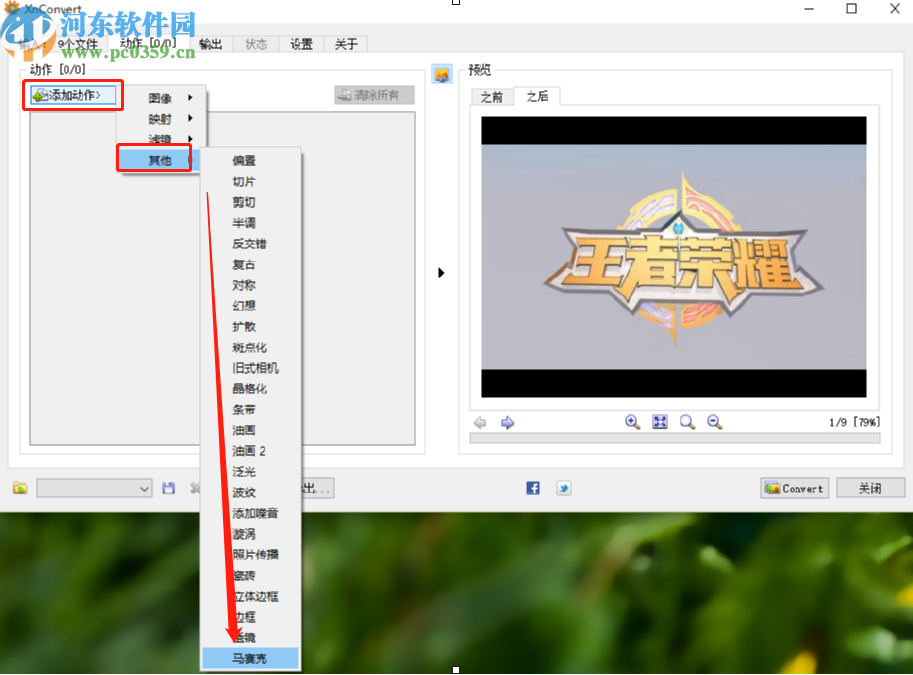Share on Facebook
This screenshot has height=675, width=913.
click(532, 488)
